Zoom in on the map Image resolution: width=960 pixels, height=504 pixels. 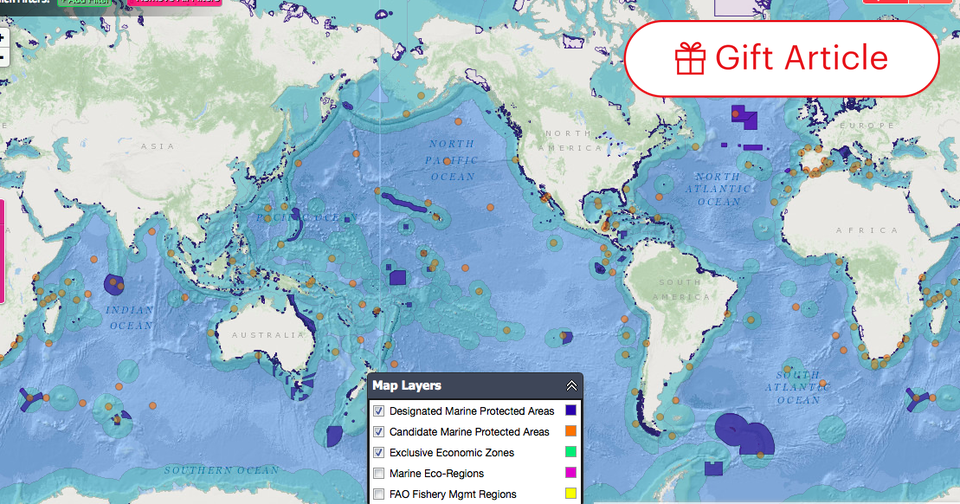(x=3, y=39)
